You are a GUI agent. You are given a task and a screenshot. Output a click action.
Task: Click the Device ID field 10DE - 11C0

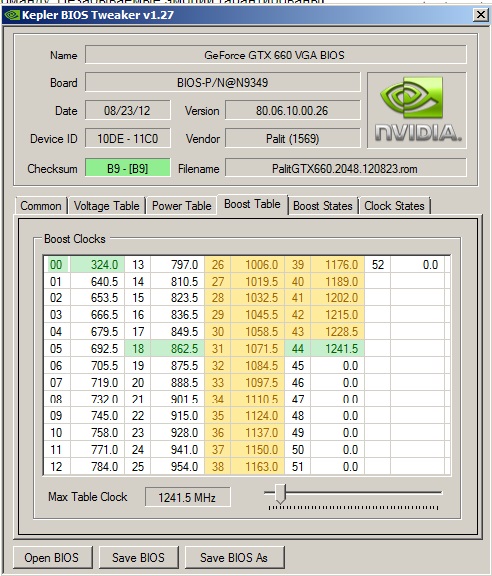[x=128, y=138]
